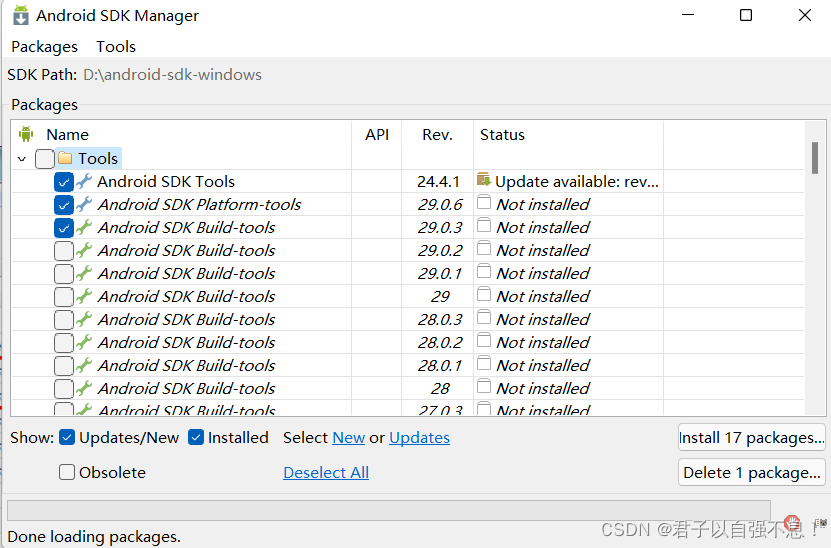This screenshot has height=548, width=831.
Task: Check Build-tools rev 28 checkbox
Action: click(x=64, y=389)
